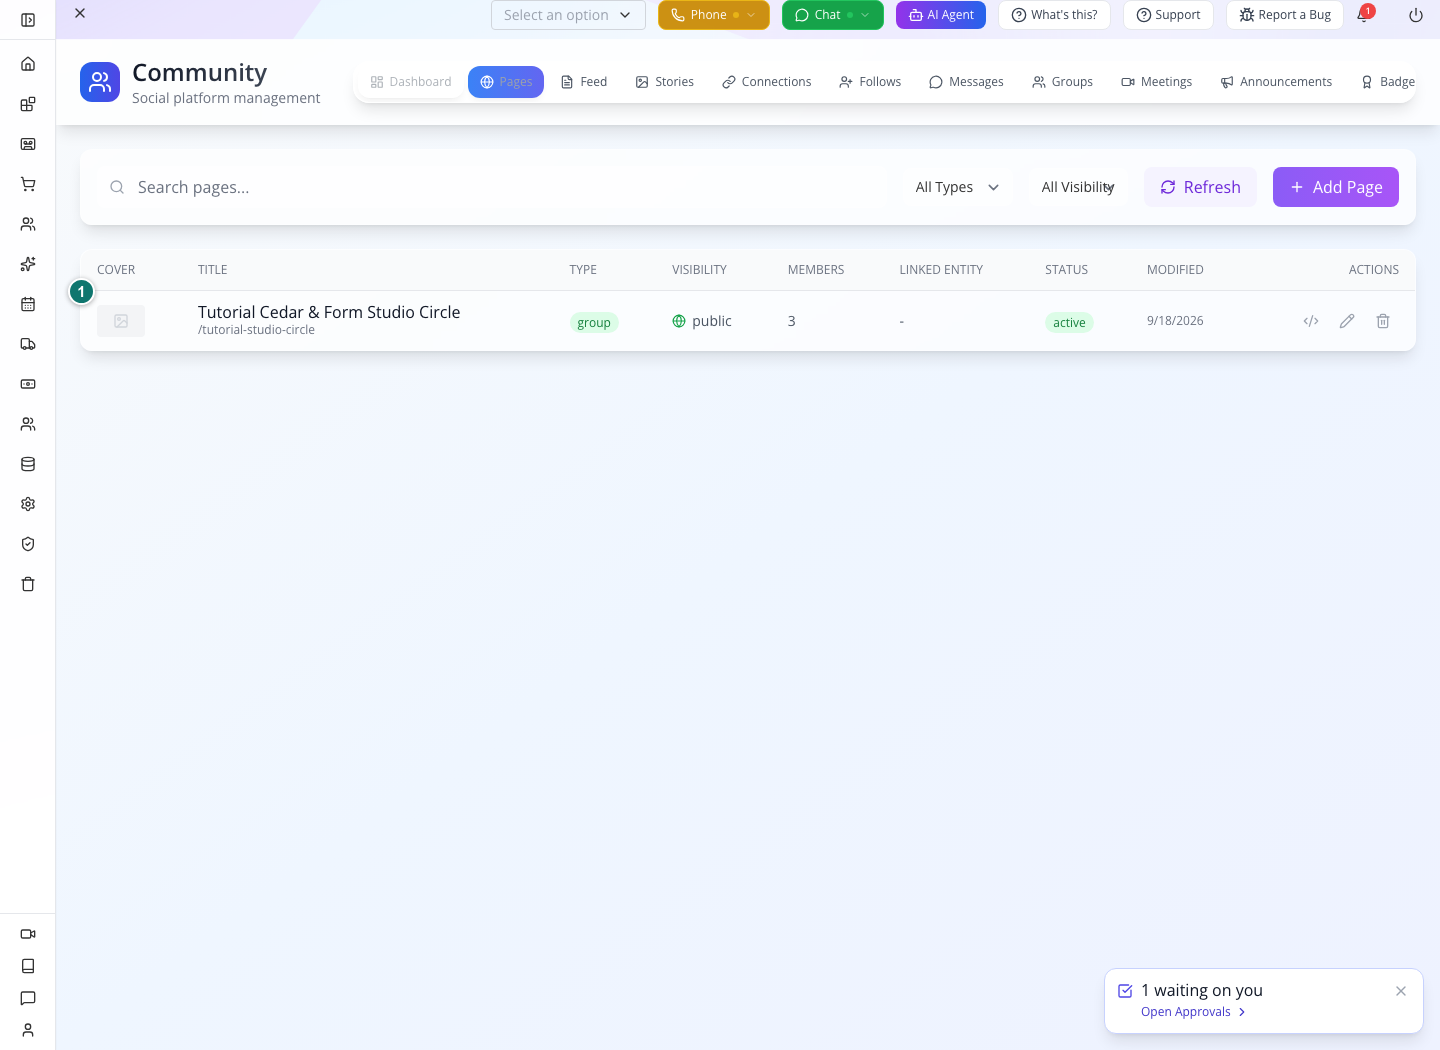Open the shopping cart sidebar icon
This screenshot has width=1440, height=1050.
pyautogui.click(x=28, y=184)
